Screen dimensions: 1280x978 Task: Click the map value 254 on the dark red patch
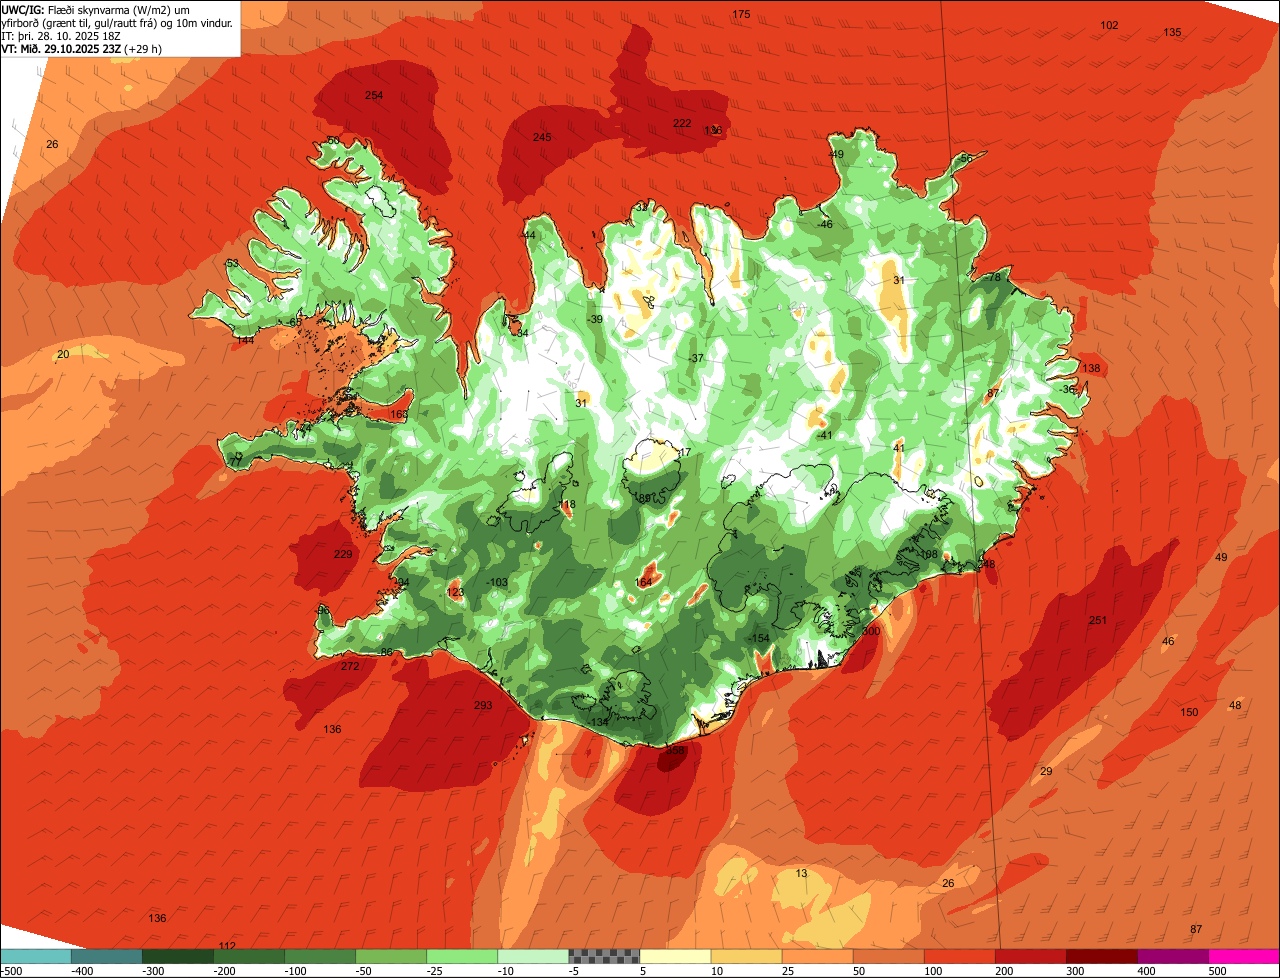tap(374, 95)
